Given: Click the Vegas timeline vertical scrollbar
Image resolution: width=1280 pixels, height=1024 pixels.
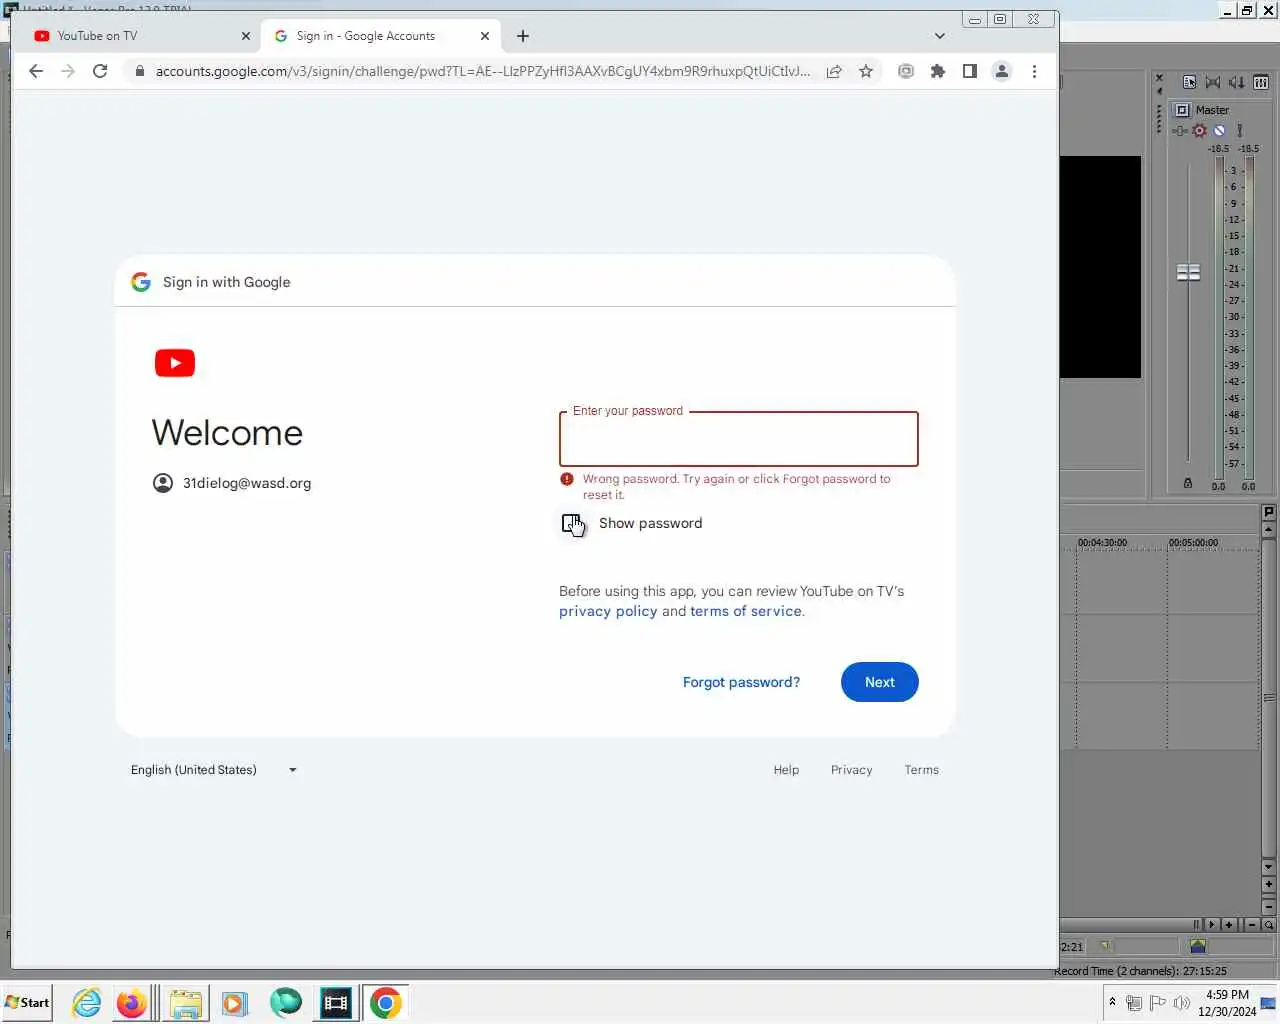Looking at the screenshot, I should [x=1269, y=698].
